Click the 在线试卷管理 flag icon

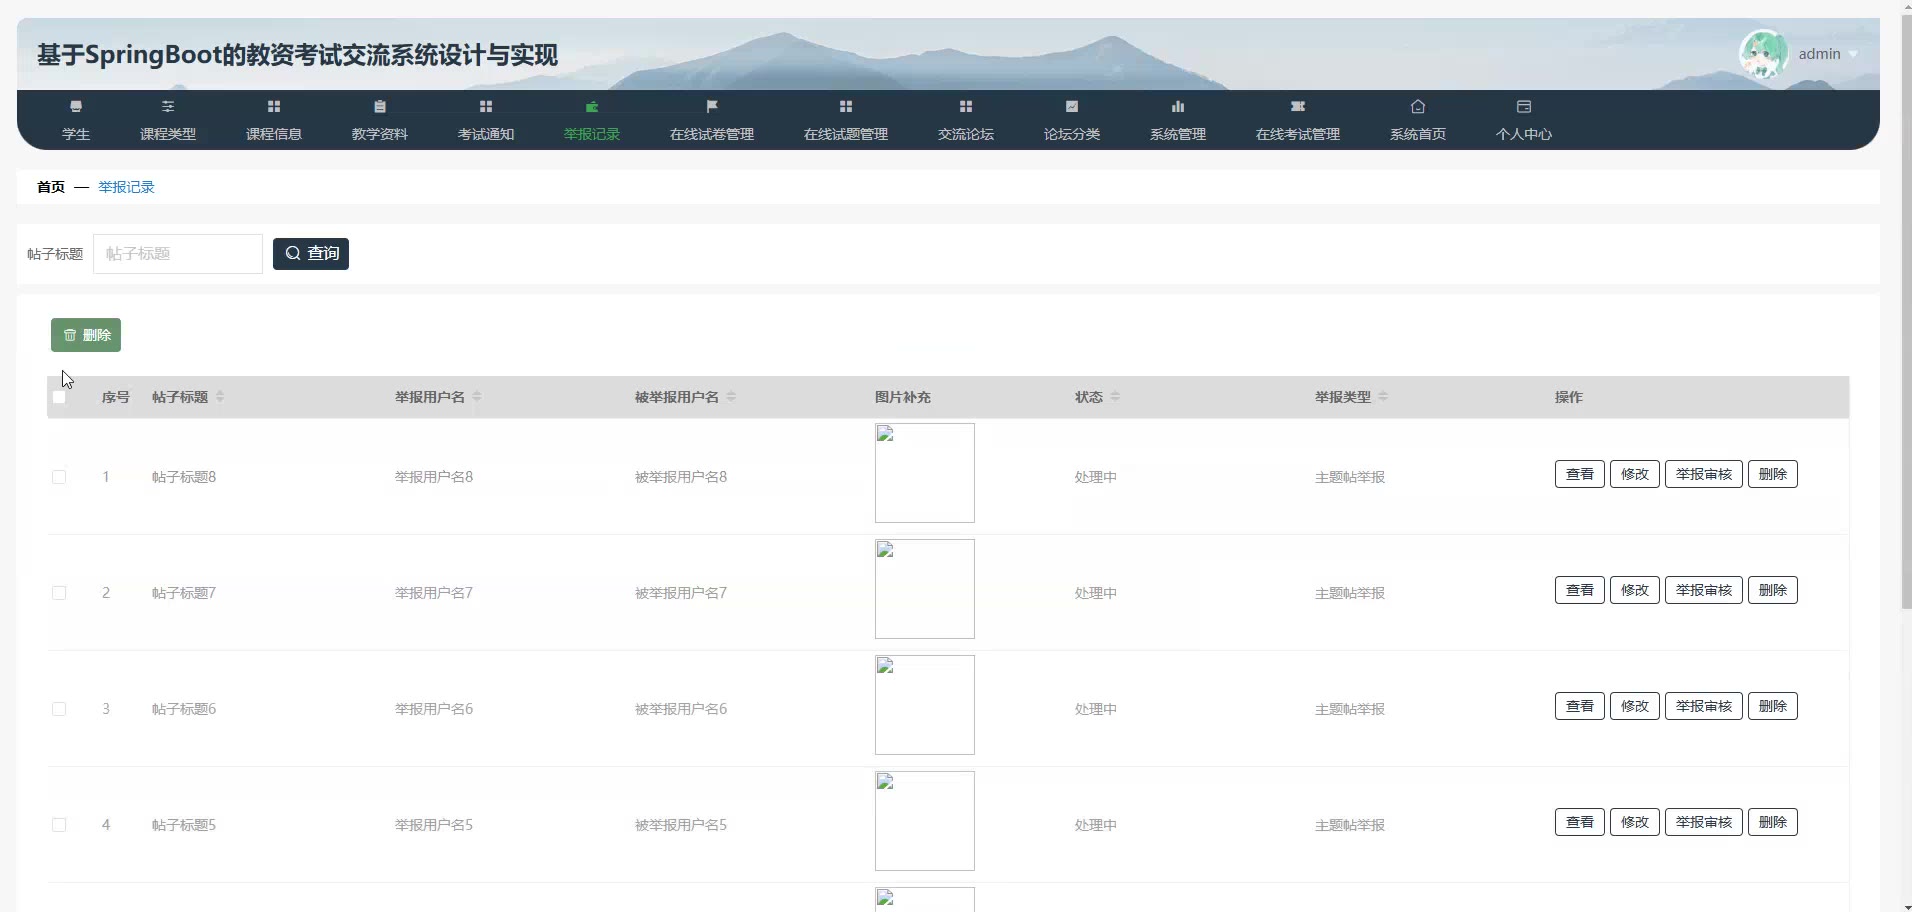(712, 106)
